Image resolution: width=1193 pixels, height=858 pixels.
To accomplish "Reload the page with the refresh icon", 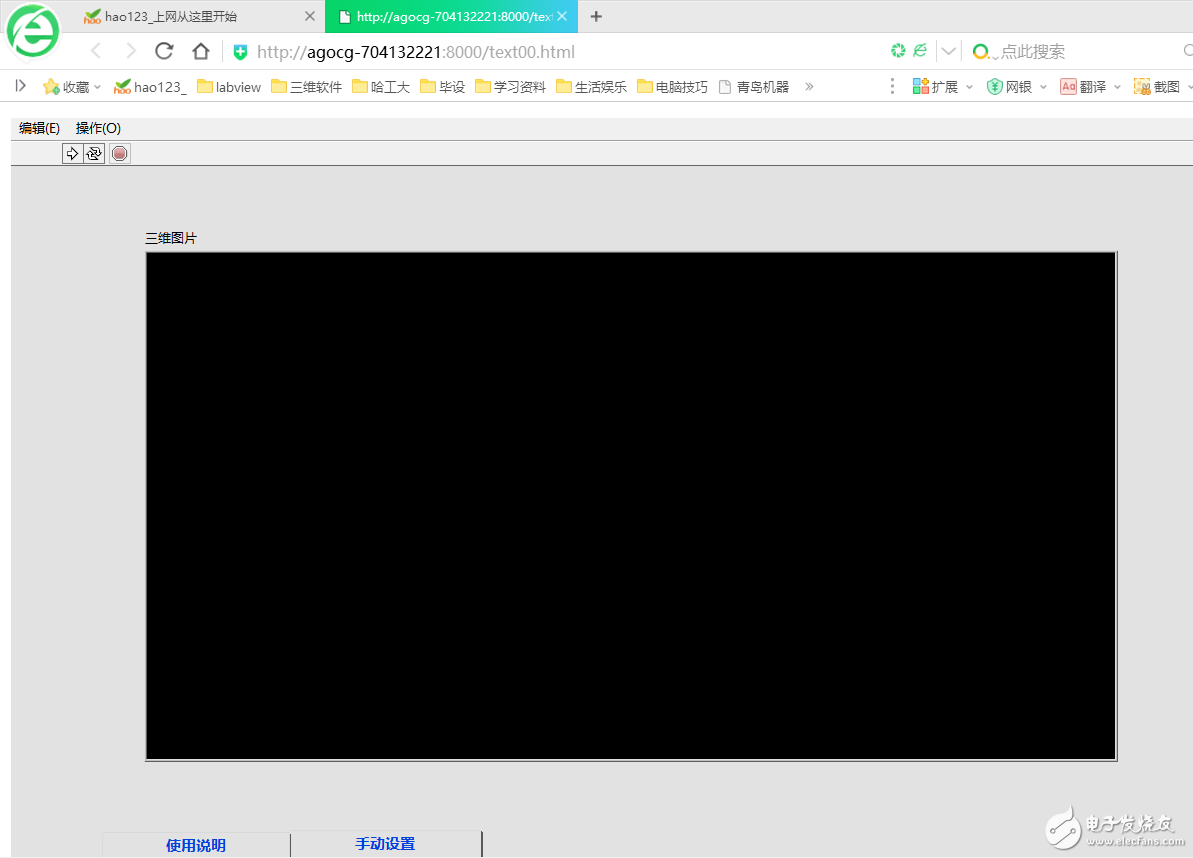I will [x=164, y=51].
